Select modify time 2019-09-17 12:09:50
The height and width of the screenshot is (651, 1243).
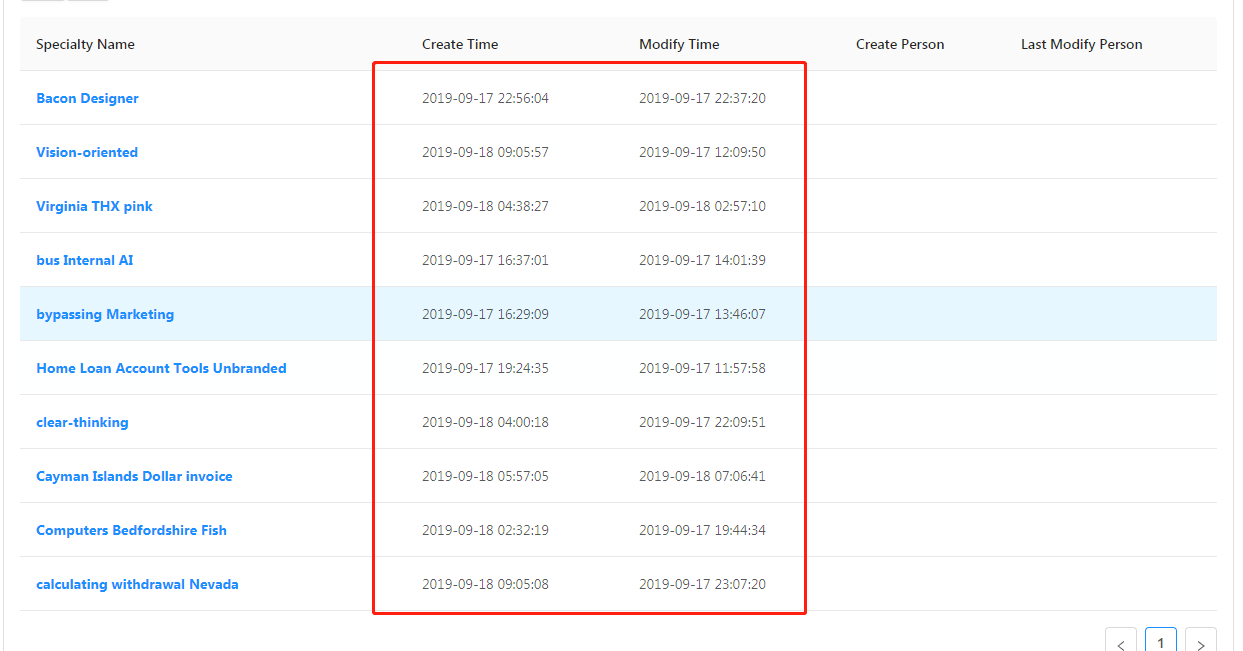[x=702, y=152]
